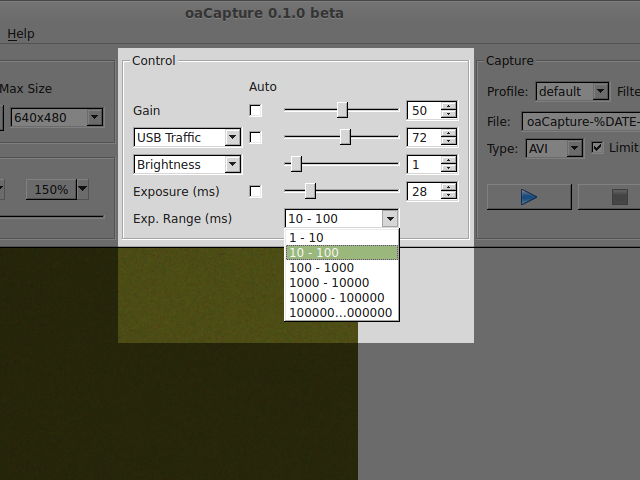640x480 pixels.
Task: Click the Brightness value field showing 1
Action: pos(424,164)
